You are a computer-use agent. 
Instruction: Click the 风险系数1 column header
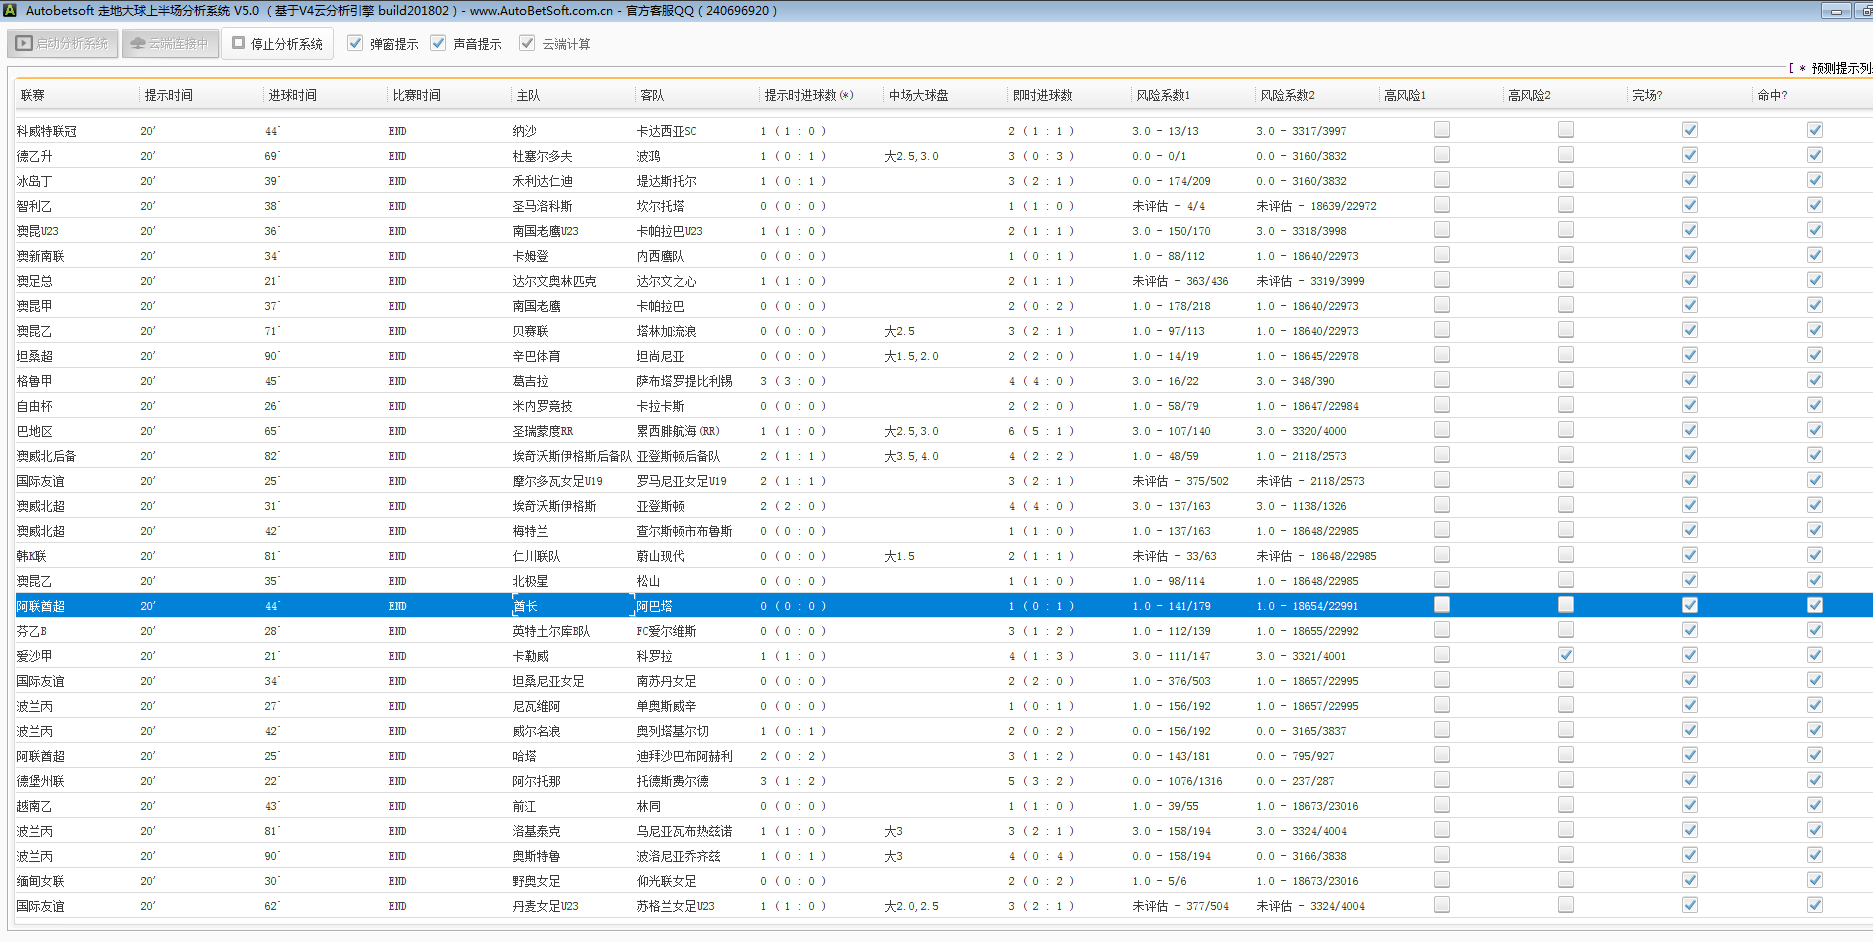(1162, 96)
